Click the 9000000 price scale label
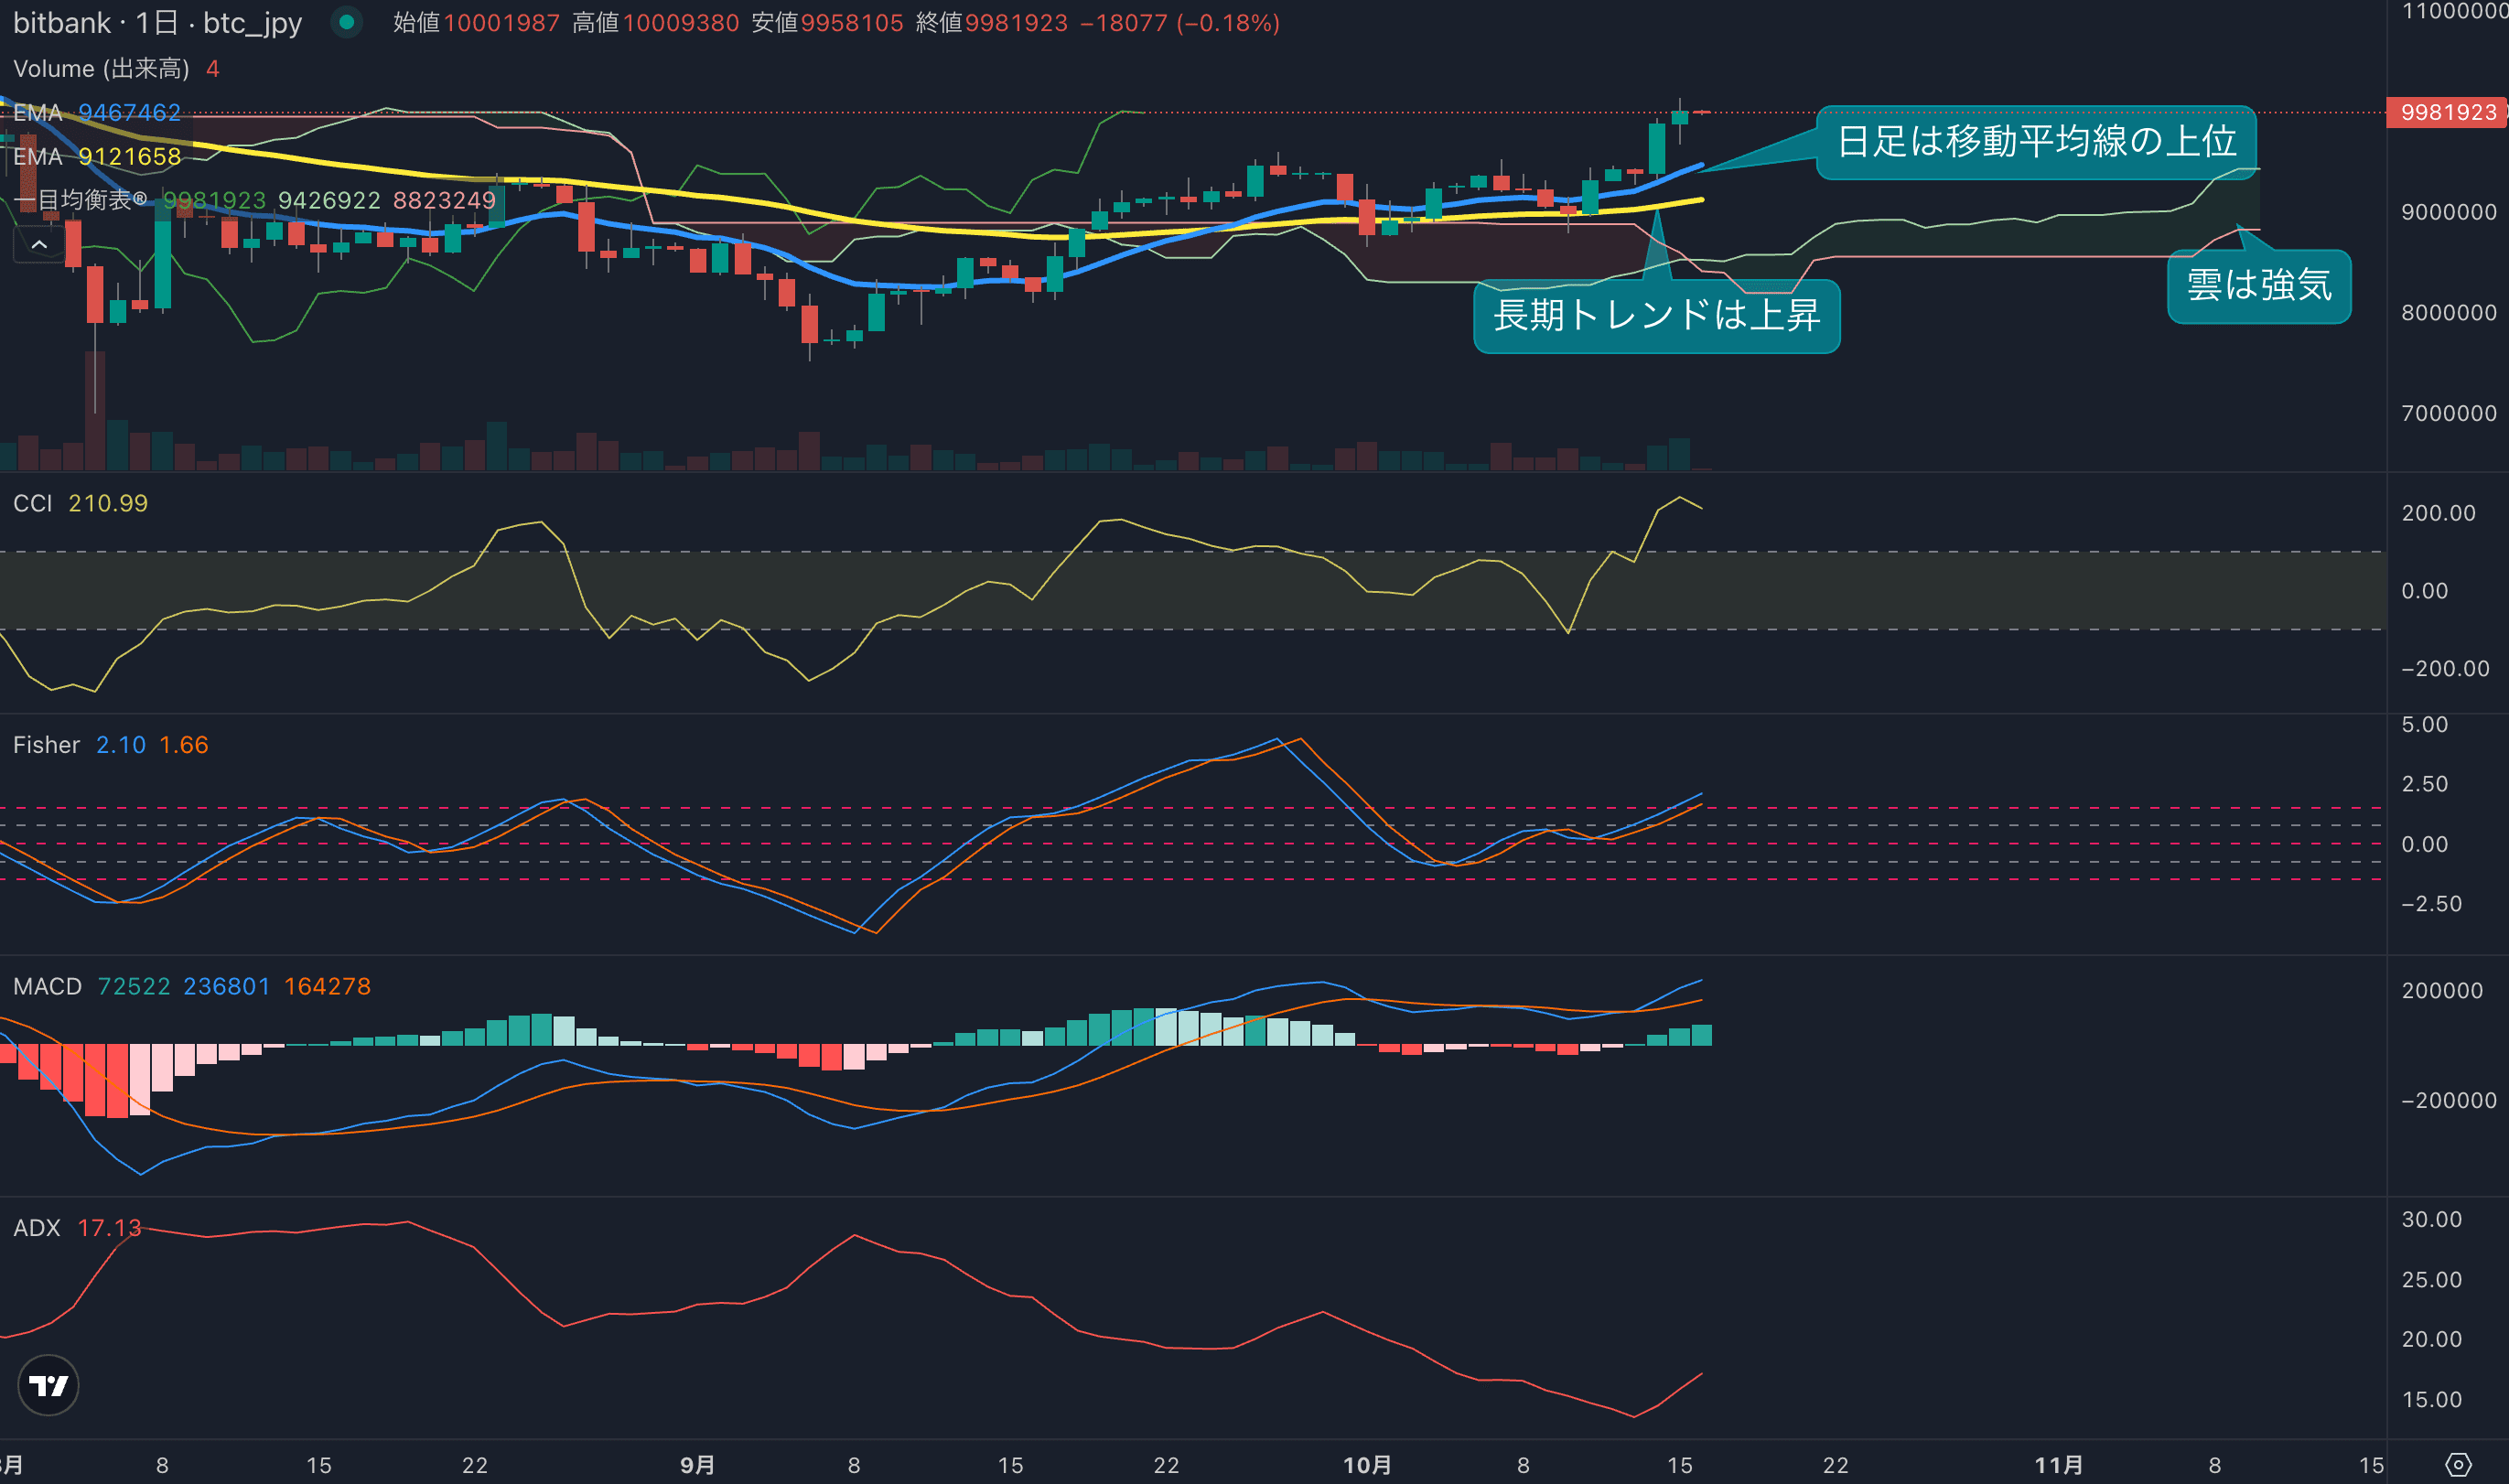The image size is (2509, 1484). (x=2448, y=212)
